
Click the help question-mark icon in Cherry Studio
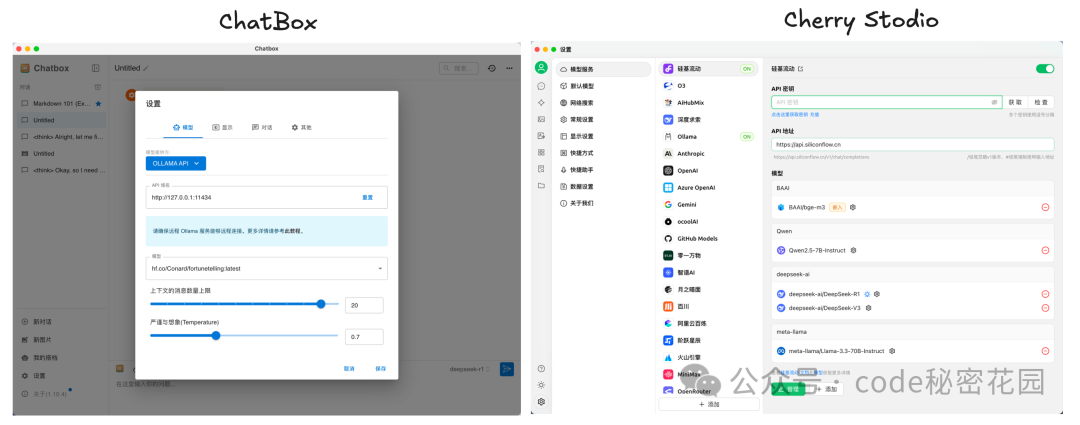[x=541, y=369]
